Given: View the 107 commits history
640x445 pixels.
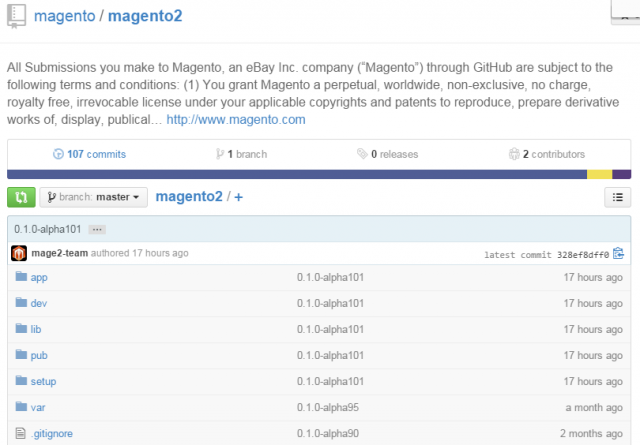Looking at the screenshot, I should [96, 154].
